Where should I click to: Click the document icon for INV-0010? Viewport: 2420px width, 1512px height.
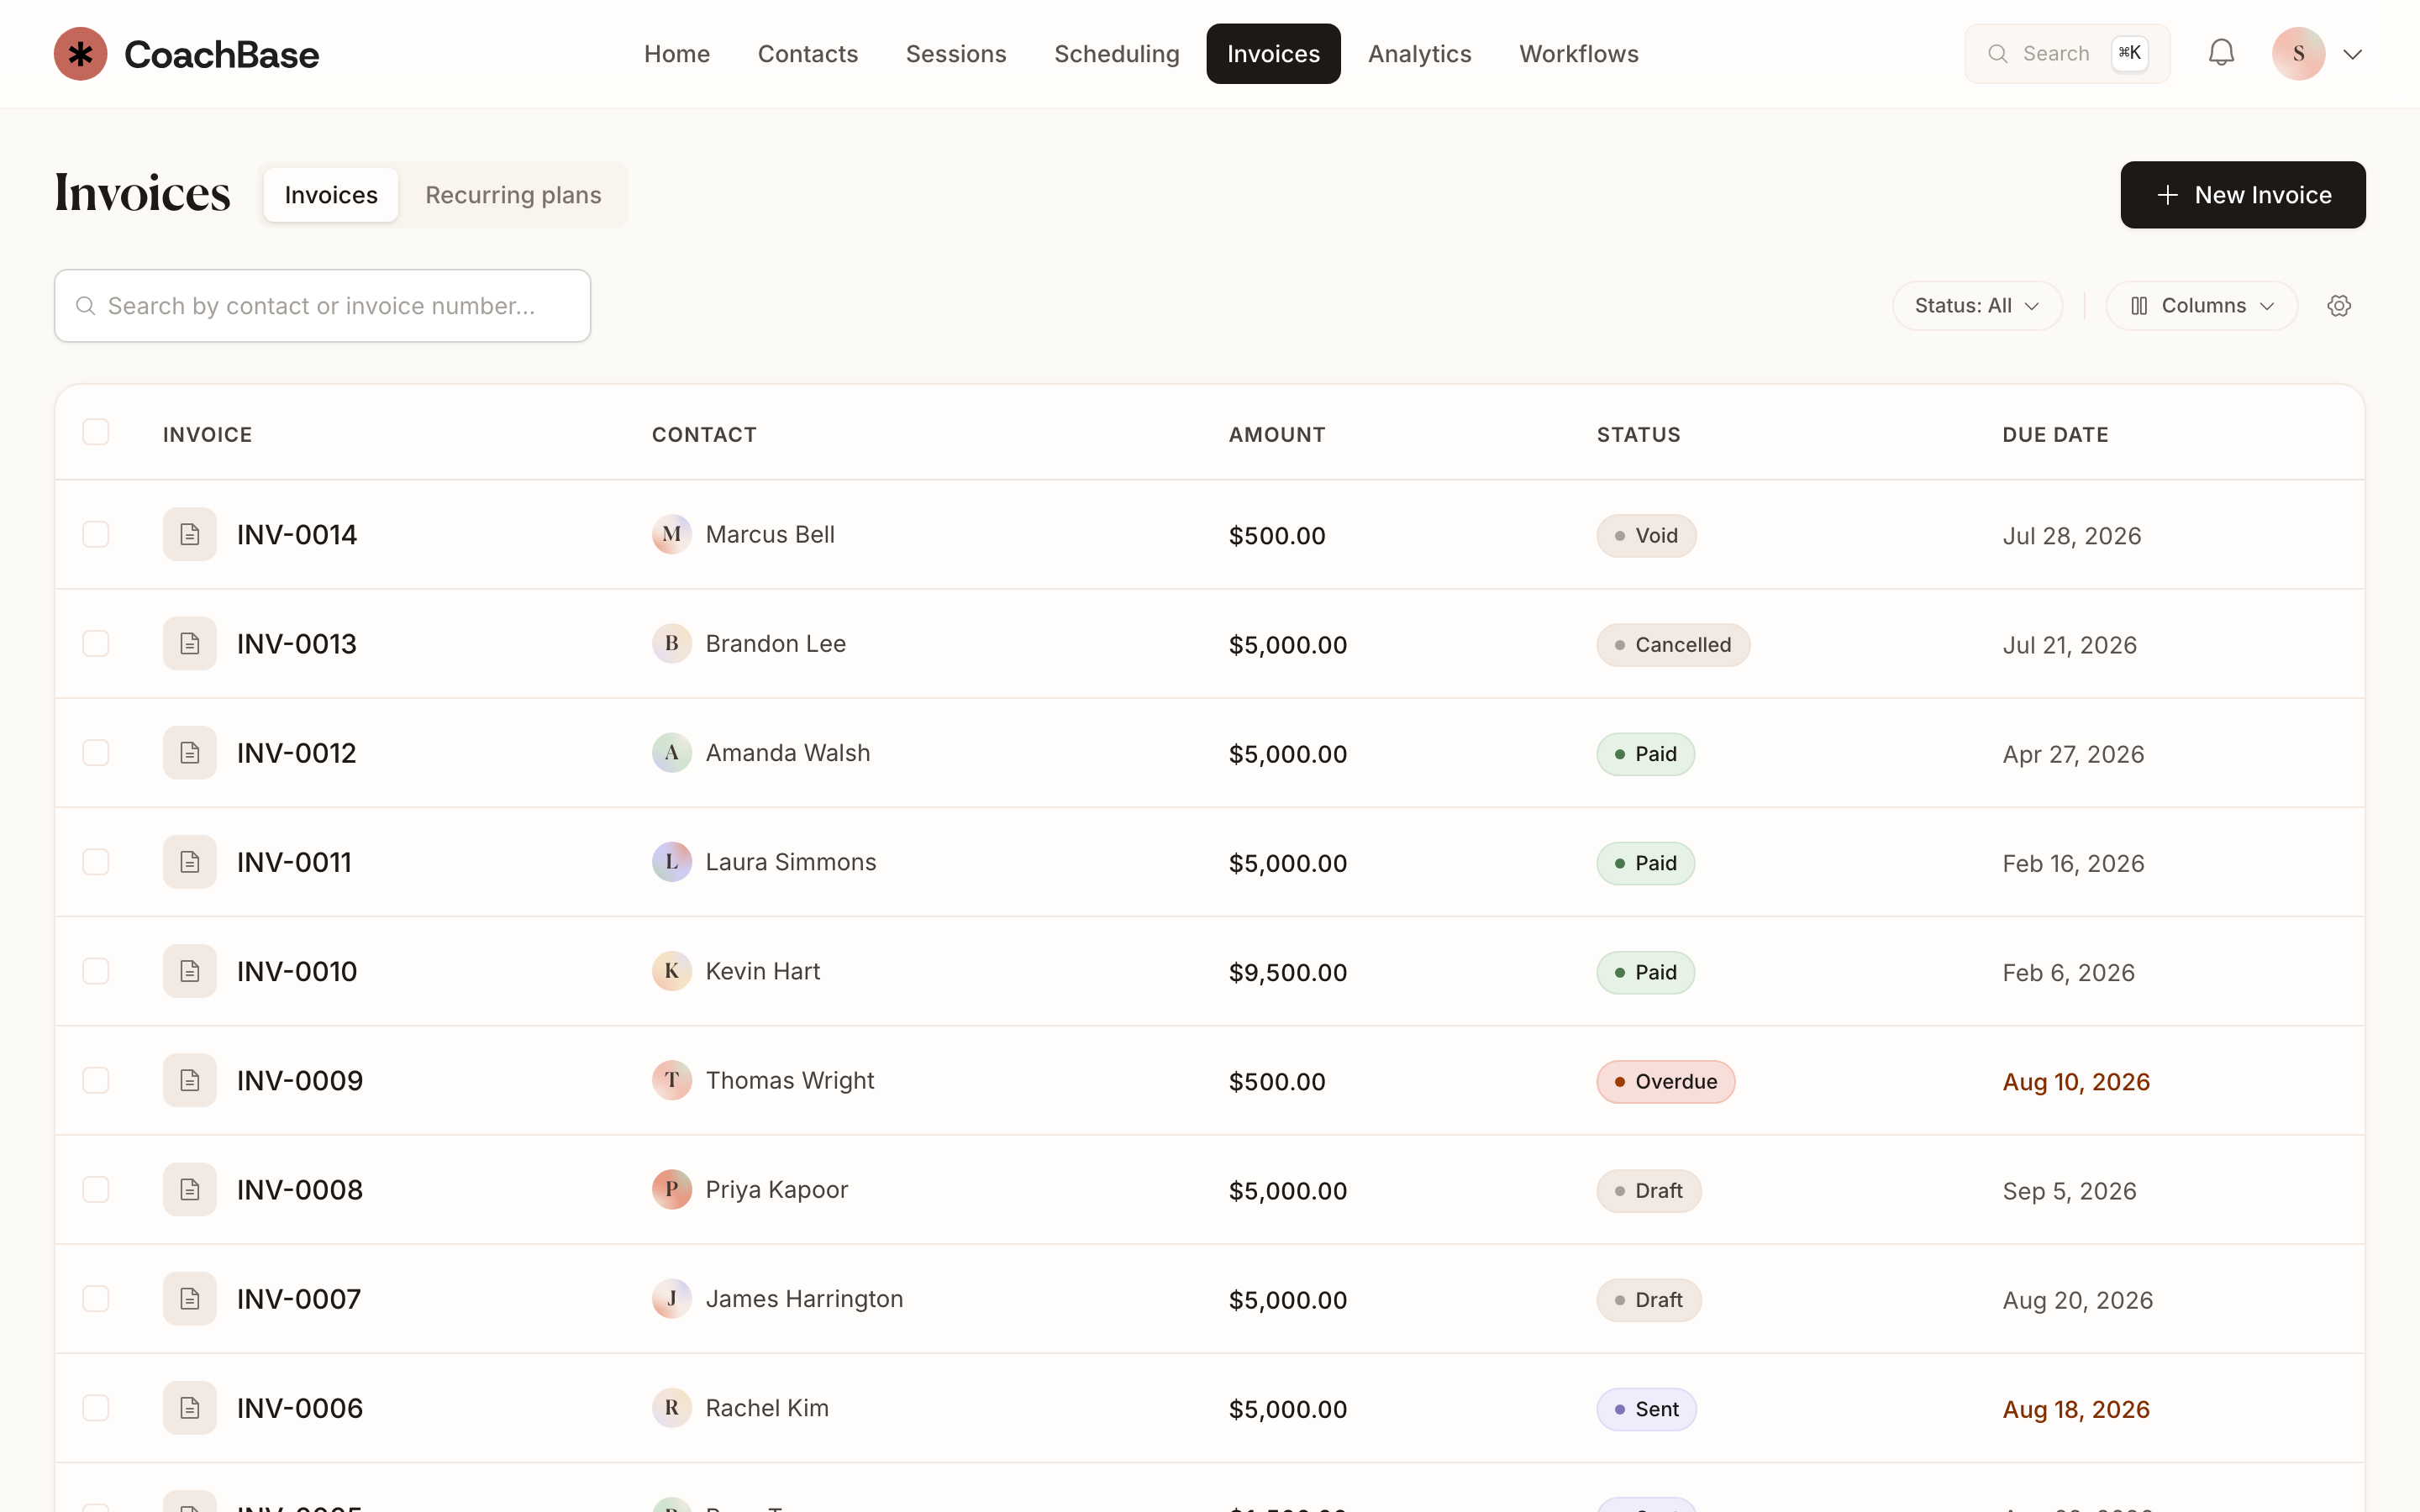point(190,971)
